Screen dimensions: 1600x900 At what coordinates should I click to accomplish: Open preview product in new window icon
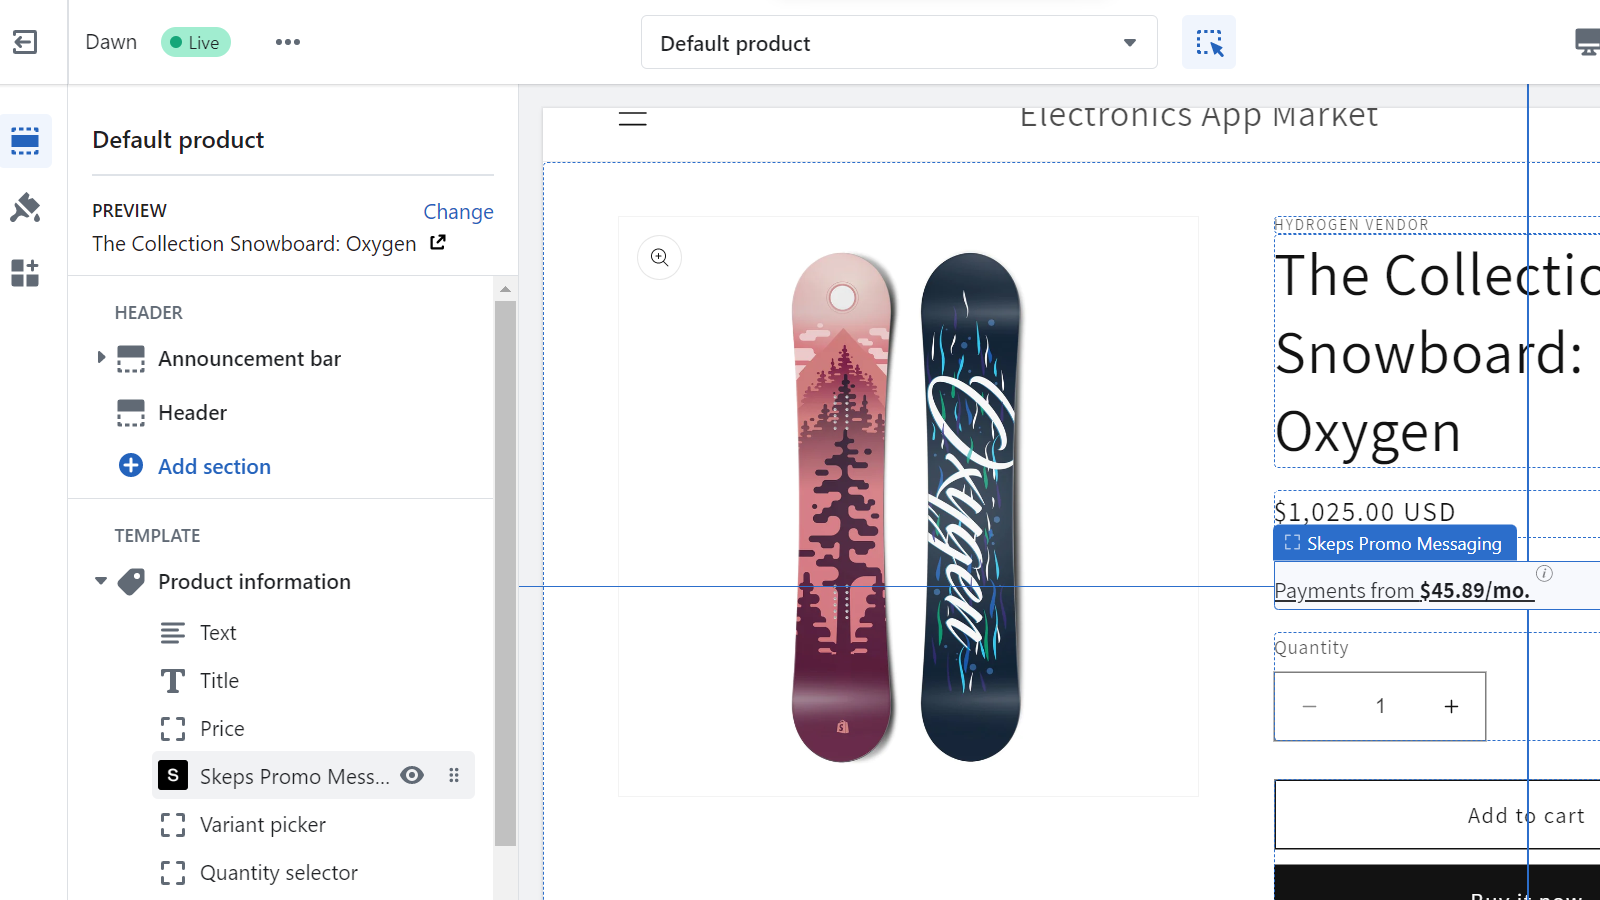(x=437, y=242)
